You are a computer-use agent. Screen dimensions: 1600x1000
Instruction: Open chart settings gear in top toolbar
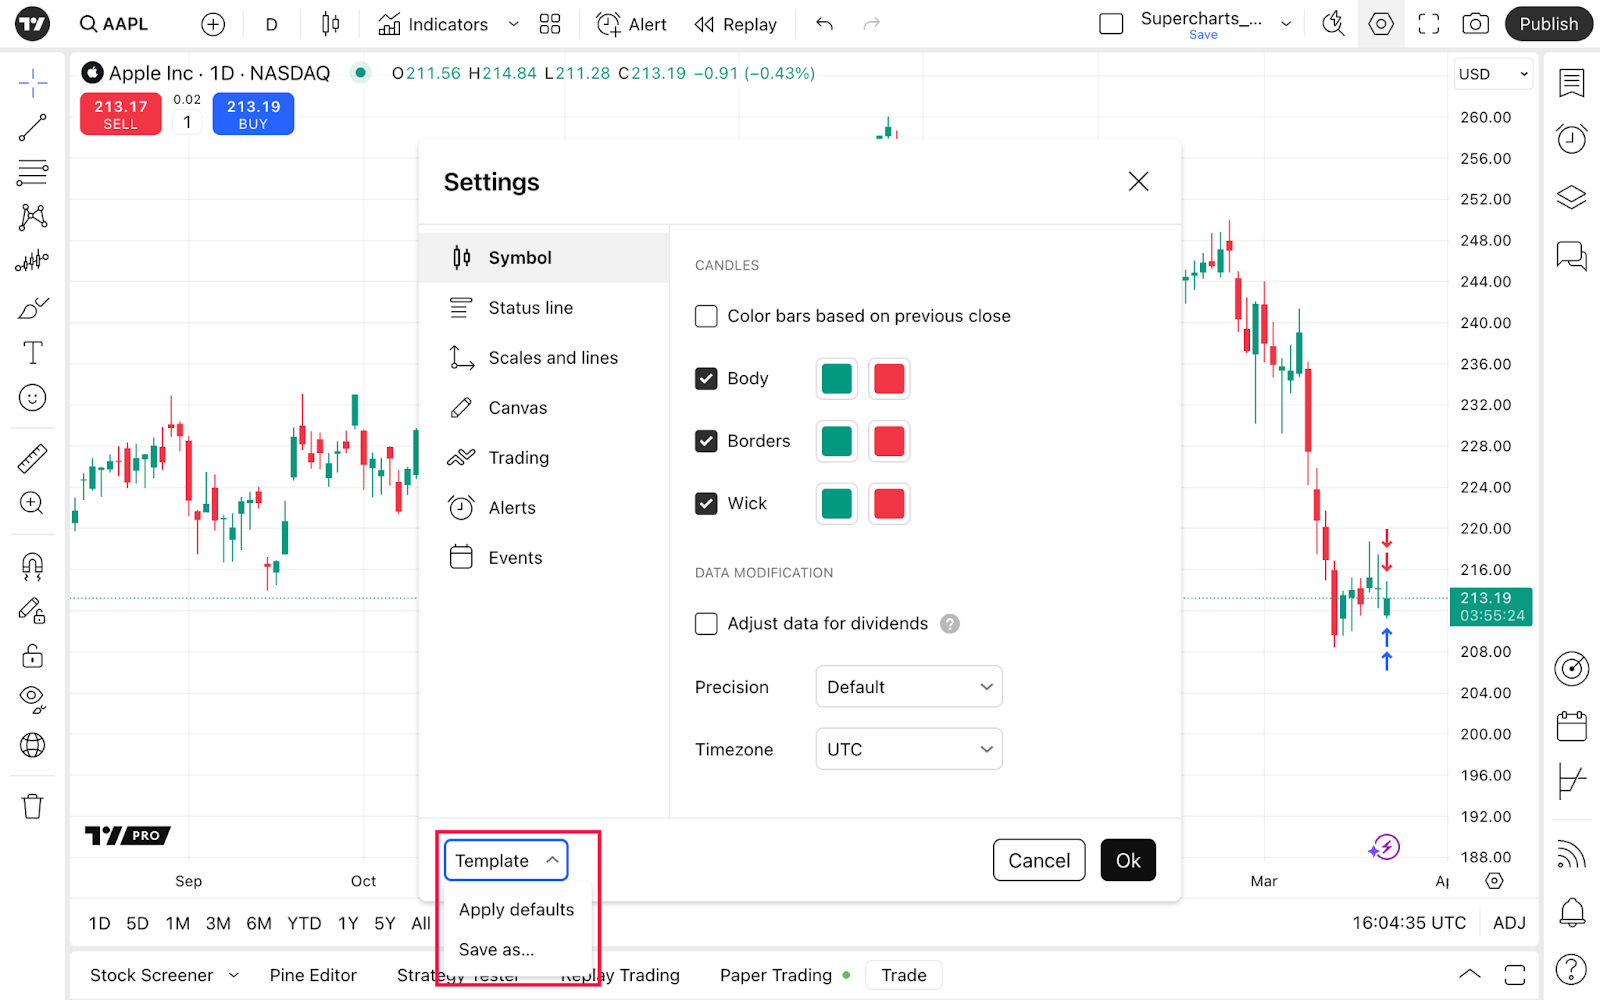pos(1381,24)
